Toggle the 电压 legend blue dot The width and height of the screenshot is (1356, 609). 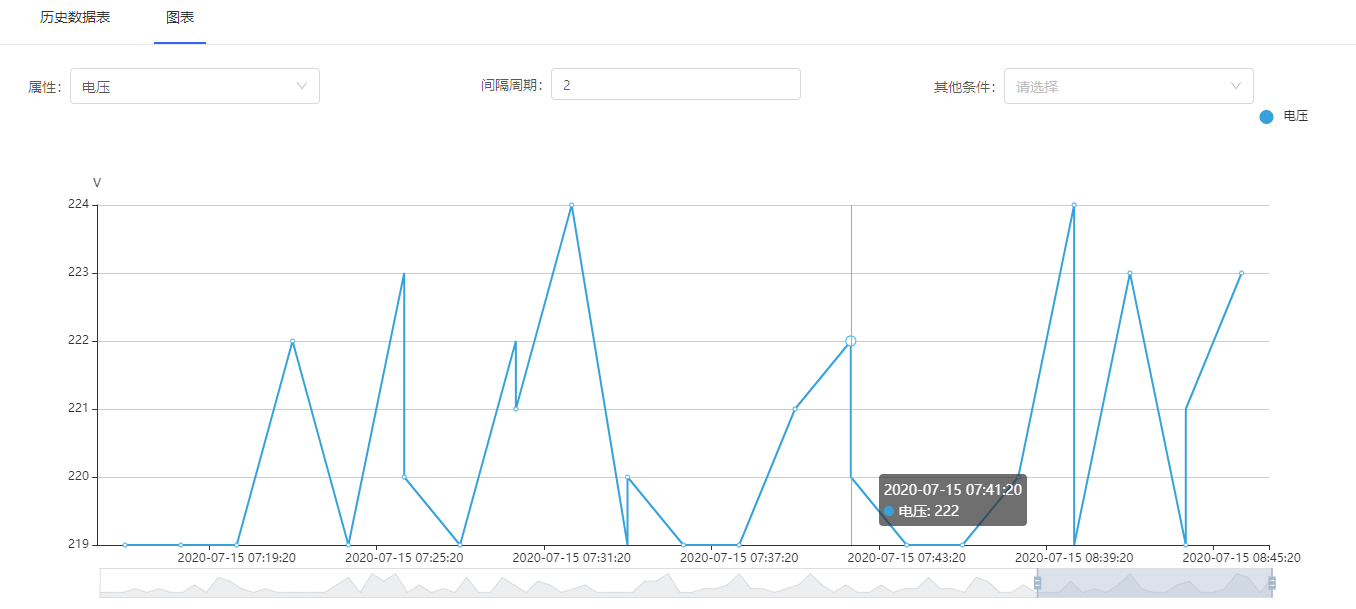point(1266,117)
